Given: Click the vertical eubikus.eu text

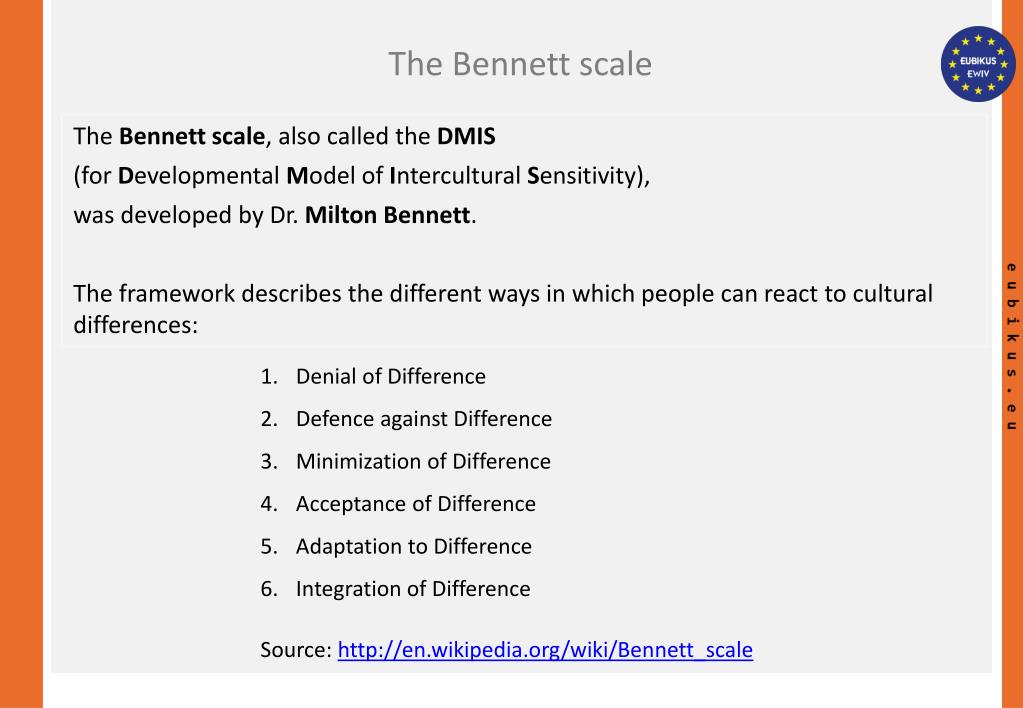Looking at the screenshot, I should [x=1011, y=346].
